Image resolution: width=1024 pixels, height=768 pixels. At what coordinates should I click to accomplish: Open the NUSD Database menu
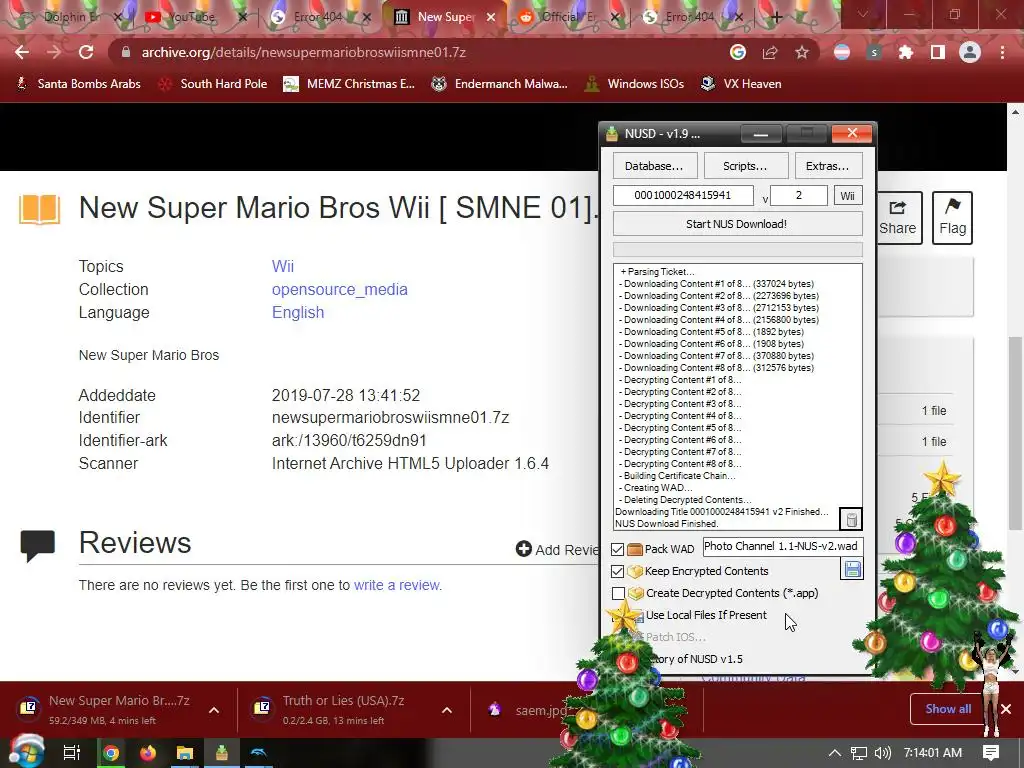(654, 166)
